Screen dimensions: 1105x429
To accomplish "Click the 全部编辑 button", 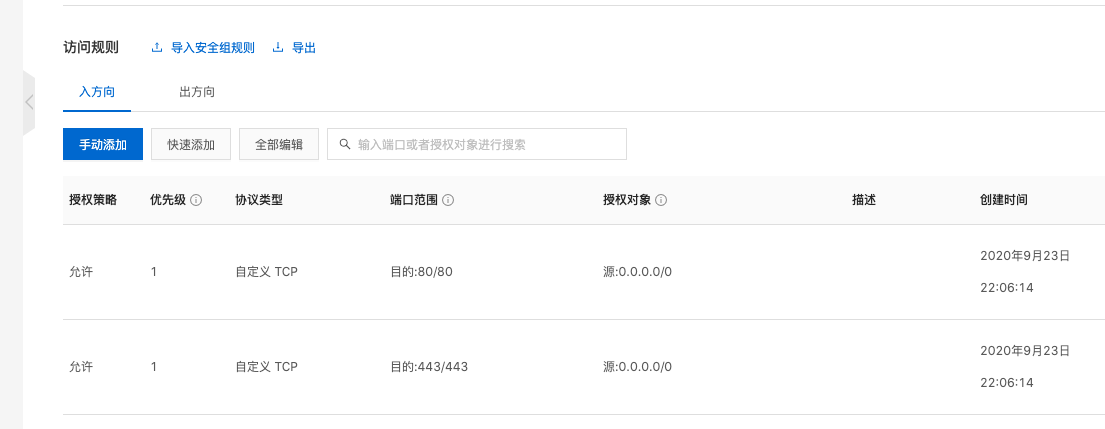I will point(279,144).
